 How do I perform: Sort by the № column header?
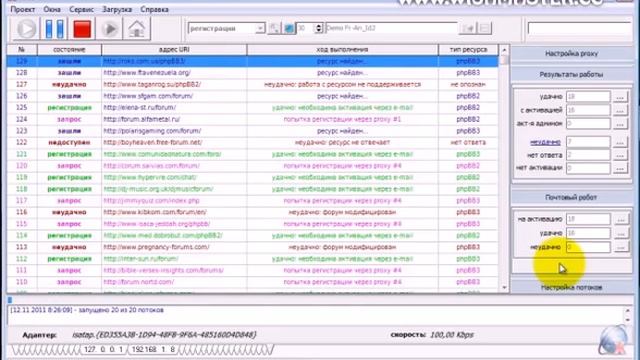click(22, 49)
